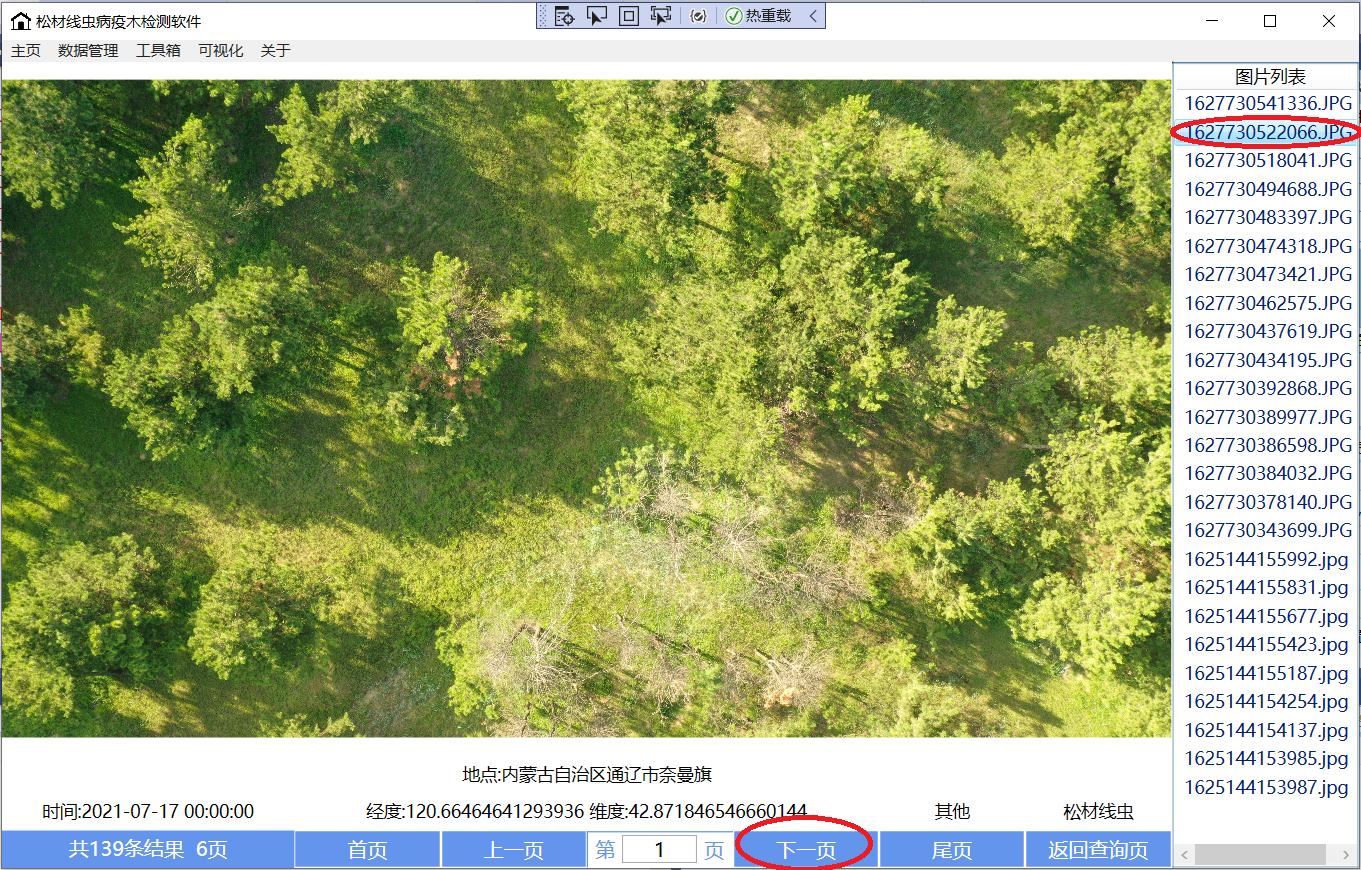Click the image list horizontal scrollbar
This screenshot has width=1361, height=870.
point(1266,855)
